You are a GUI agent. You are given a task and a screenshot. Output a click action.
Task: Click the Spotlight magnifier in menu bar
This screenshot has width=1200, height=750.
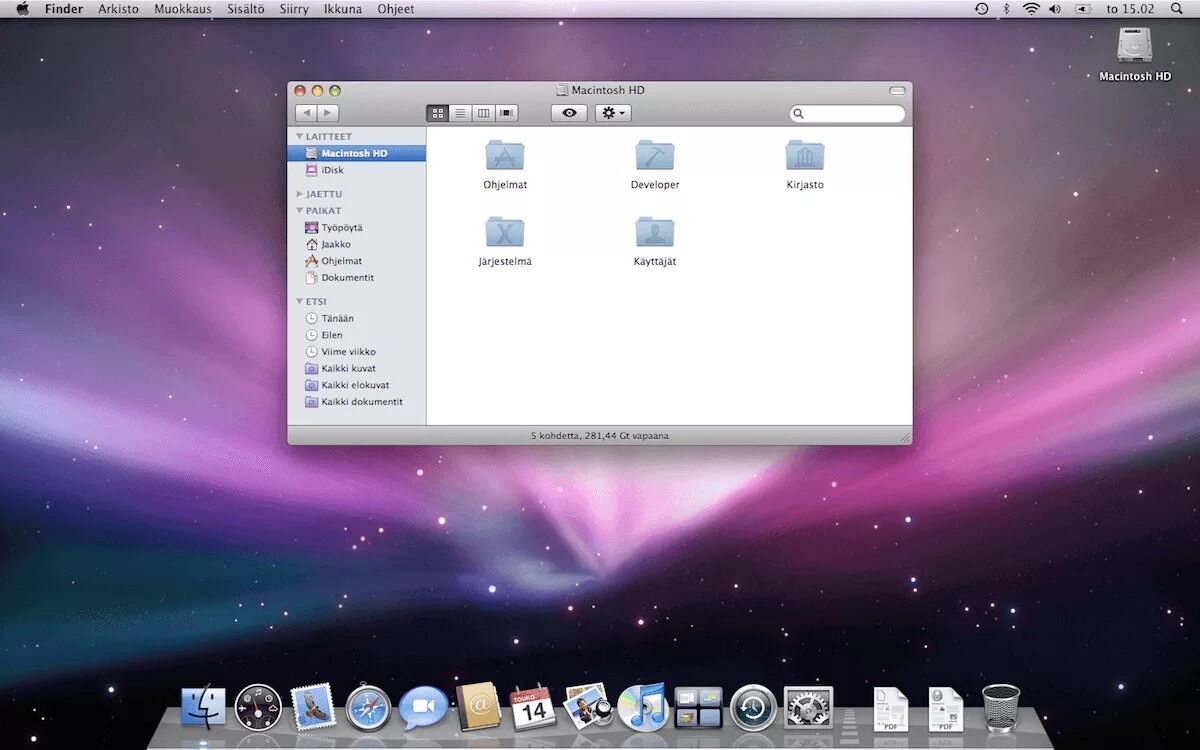point(1176,9)
